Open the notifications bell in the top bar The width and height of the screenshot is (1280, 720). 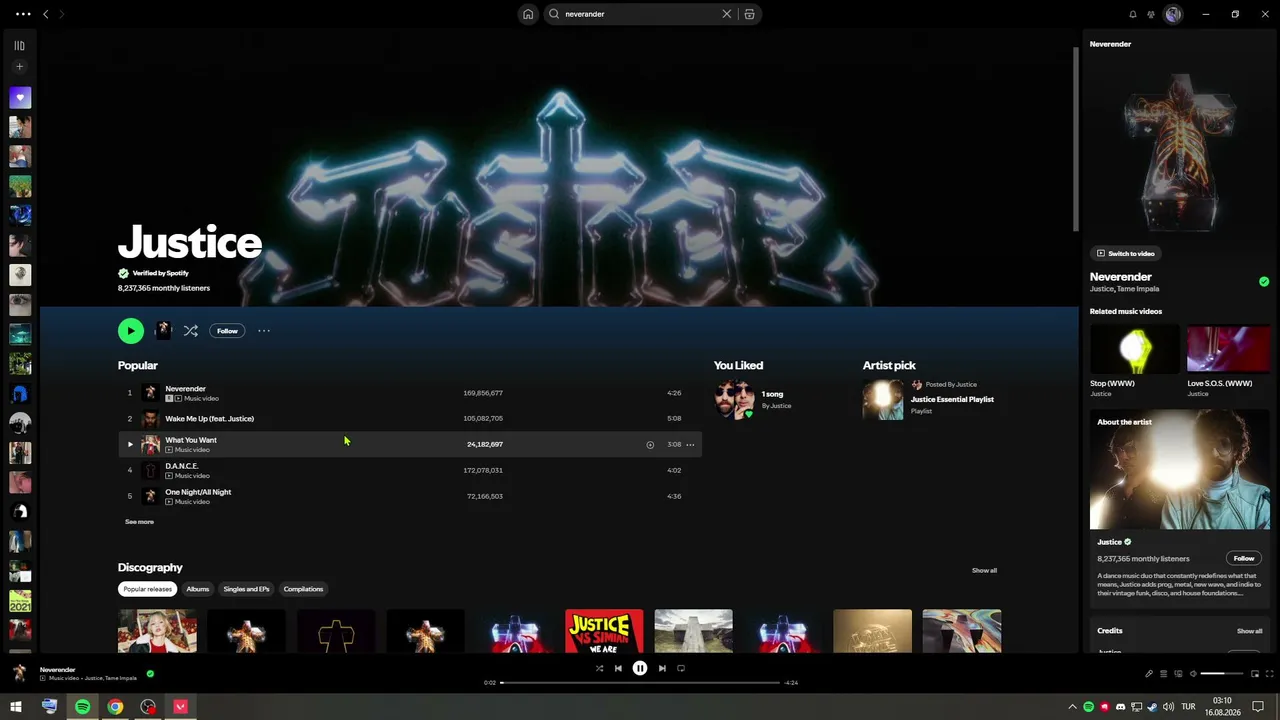pos(1133,14)
